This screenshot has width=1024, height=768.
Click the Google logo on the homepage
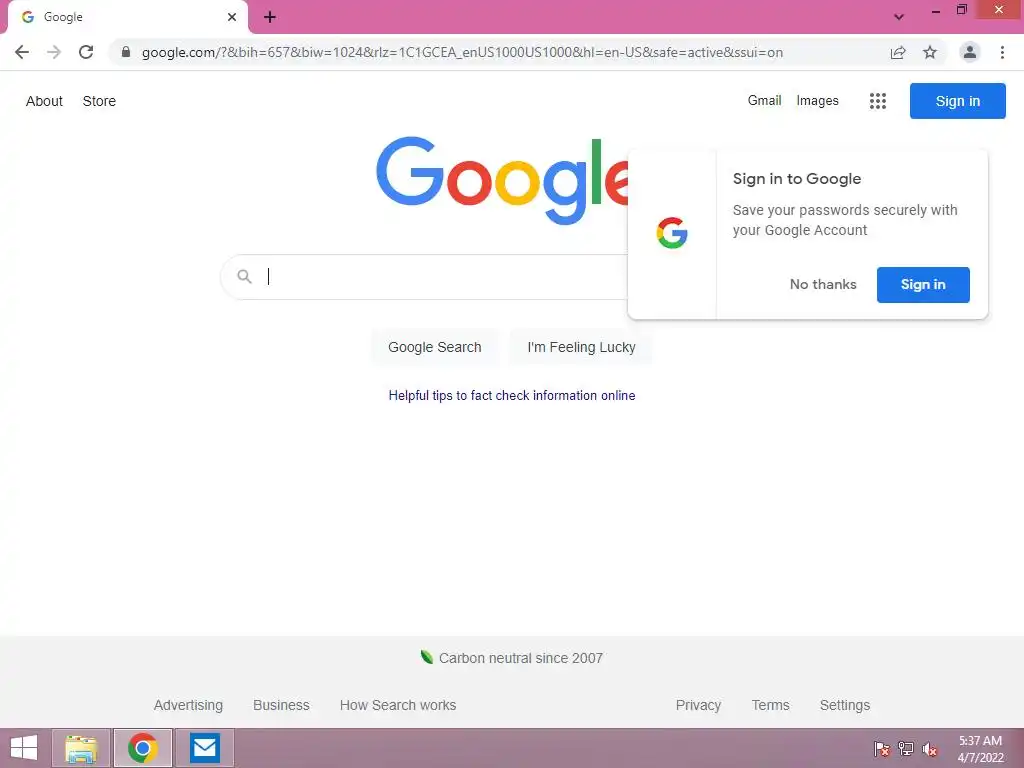[x=503, y=181]
